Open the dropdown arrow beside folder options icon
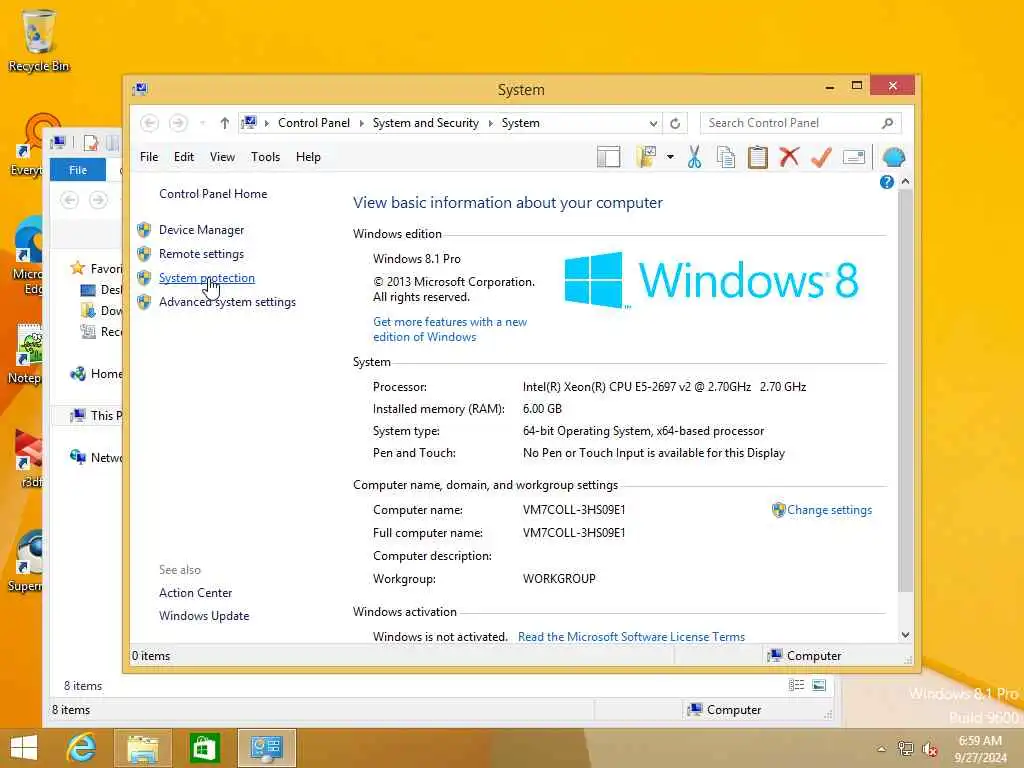Screen dimensions: 1024x768 click(x=670, y=157)
